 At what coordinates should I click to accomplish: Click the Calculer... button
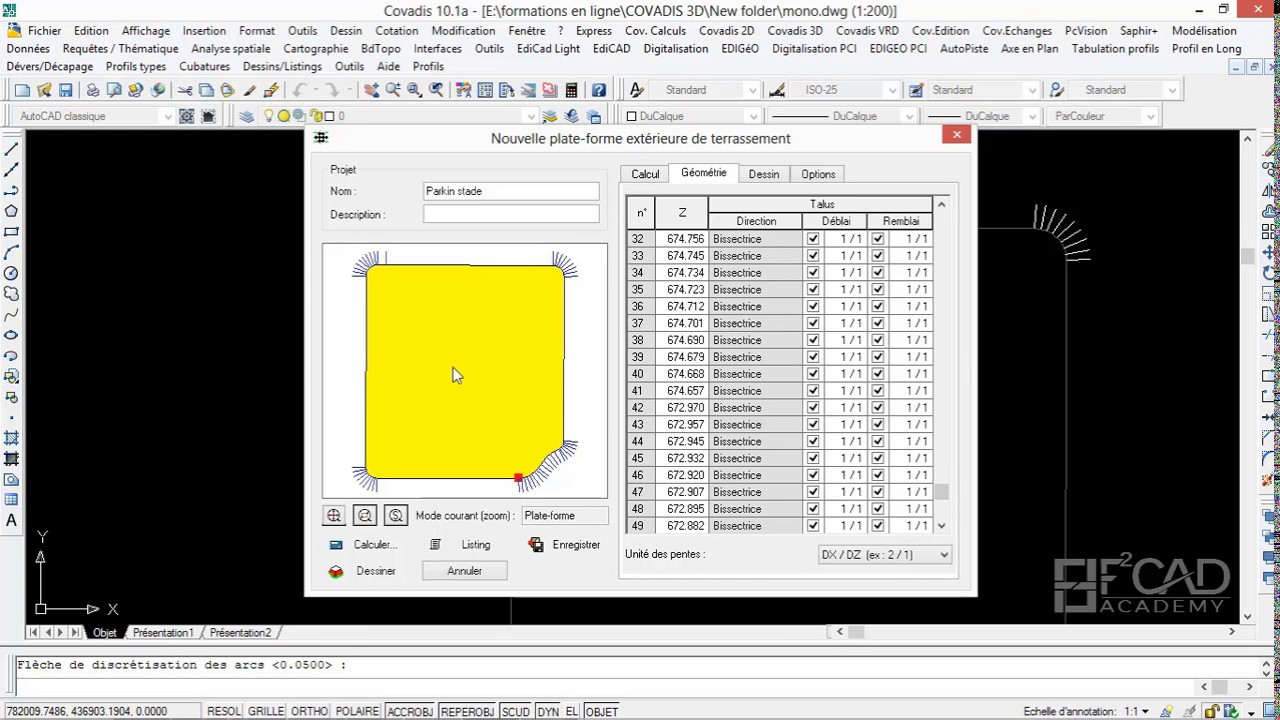coord(364,545)
